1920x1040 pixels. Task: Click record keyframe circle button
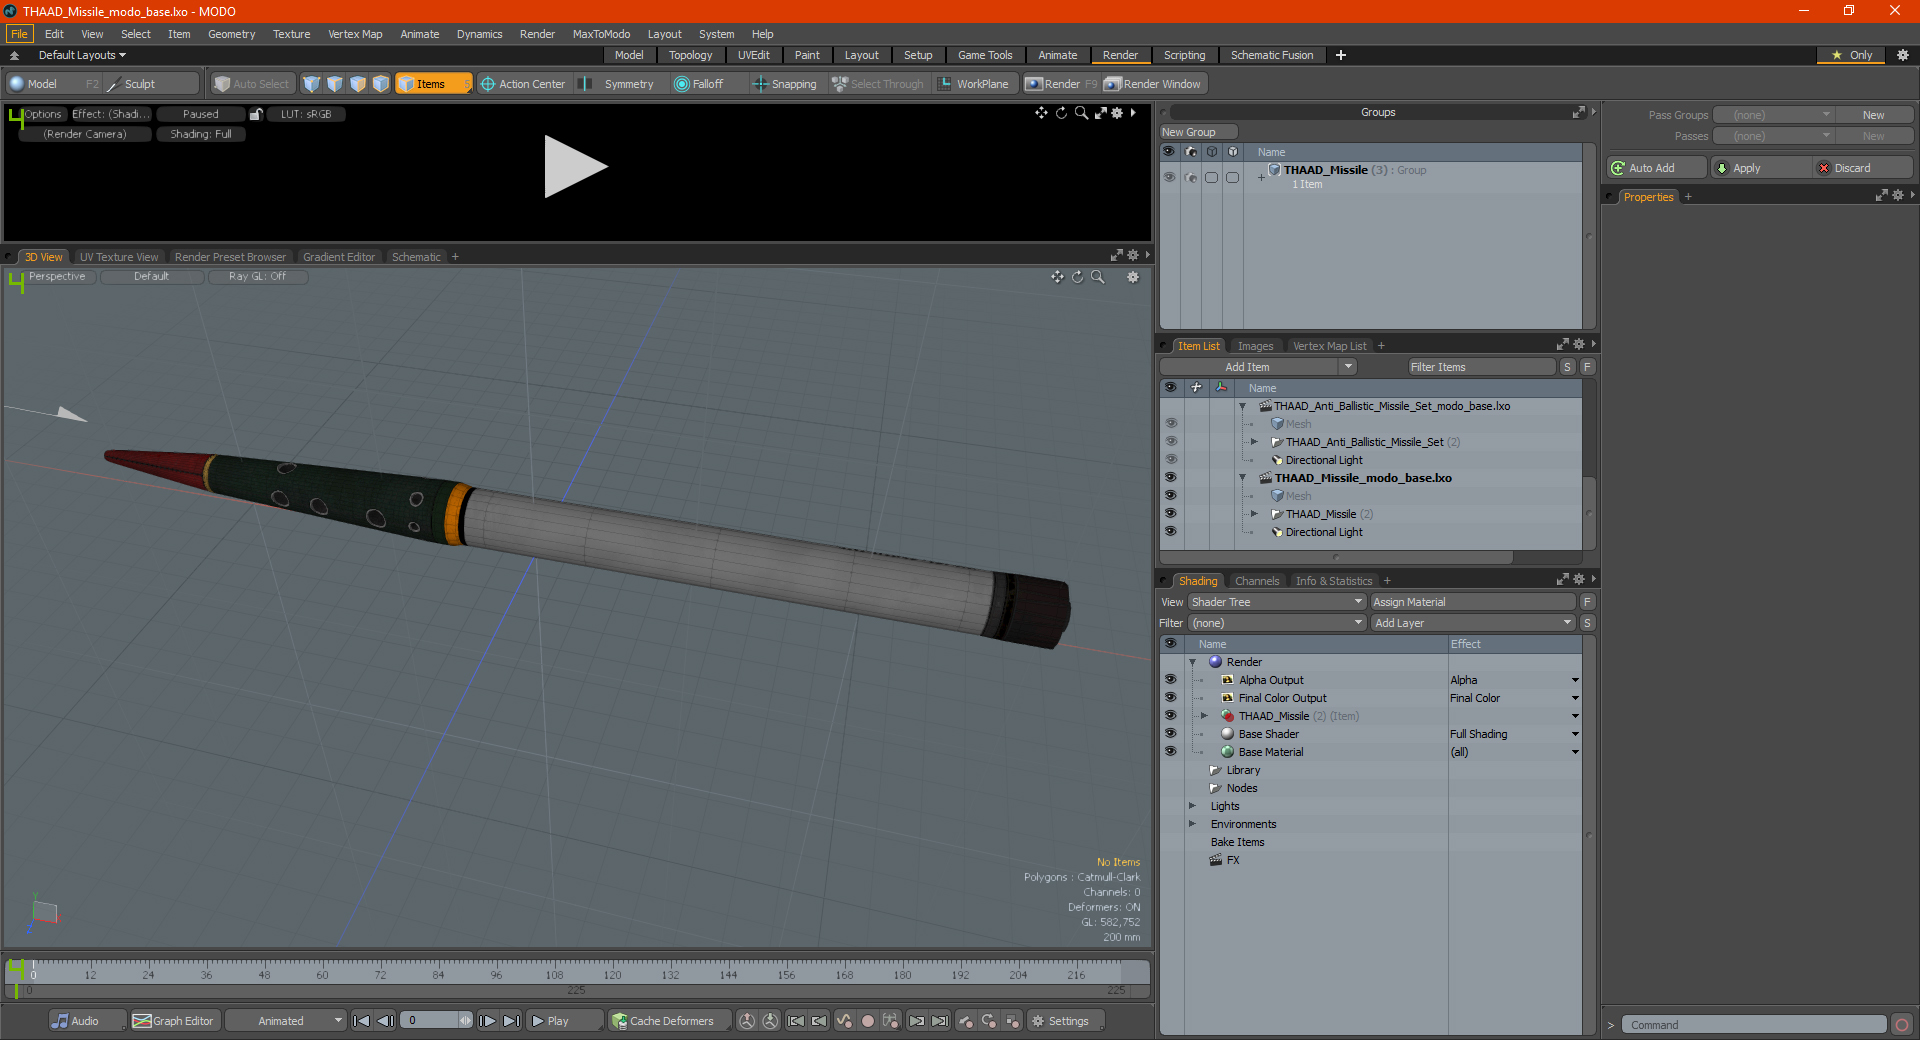[868, 1021]
